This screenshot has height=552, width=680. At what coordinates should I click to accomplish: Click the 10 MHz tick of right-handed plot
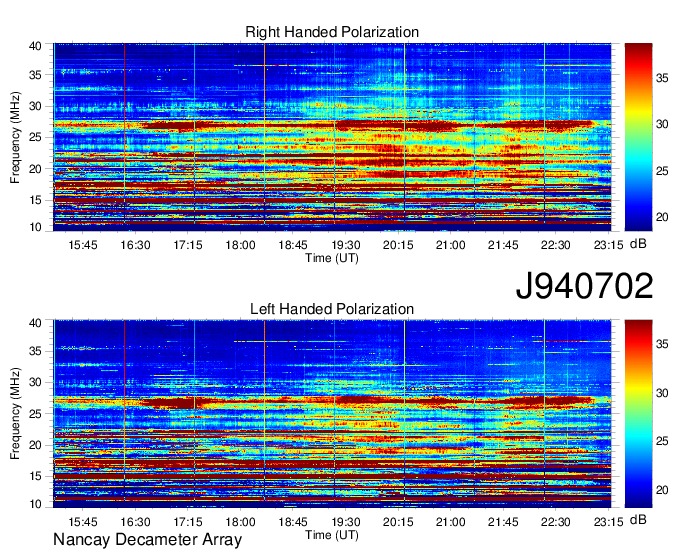click(35, 227)
